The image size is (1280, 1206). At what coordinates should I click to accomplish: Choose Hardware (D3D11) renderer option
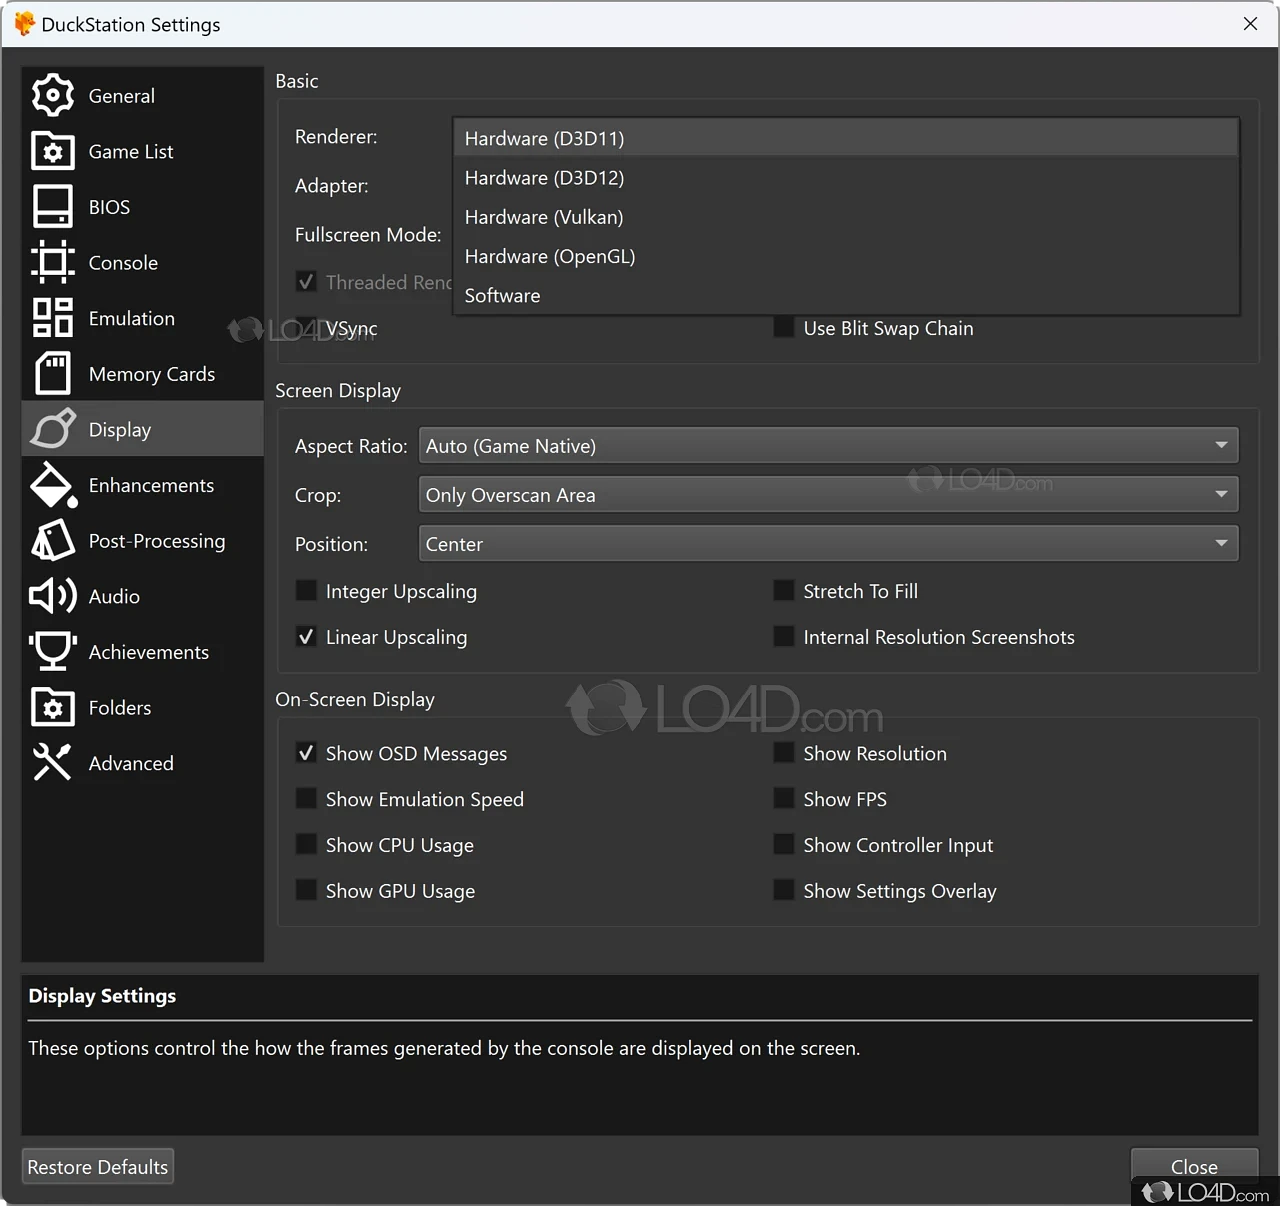pyautogui.click(x=846, y=138)
